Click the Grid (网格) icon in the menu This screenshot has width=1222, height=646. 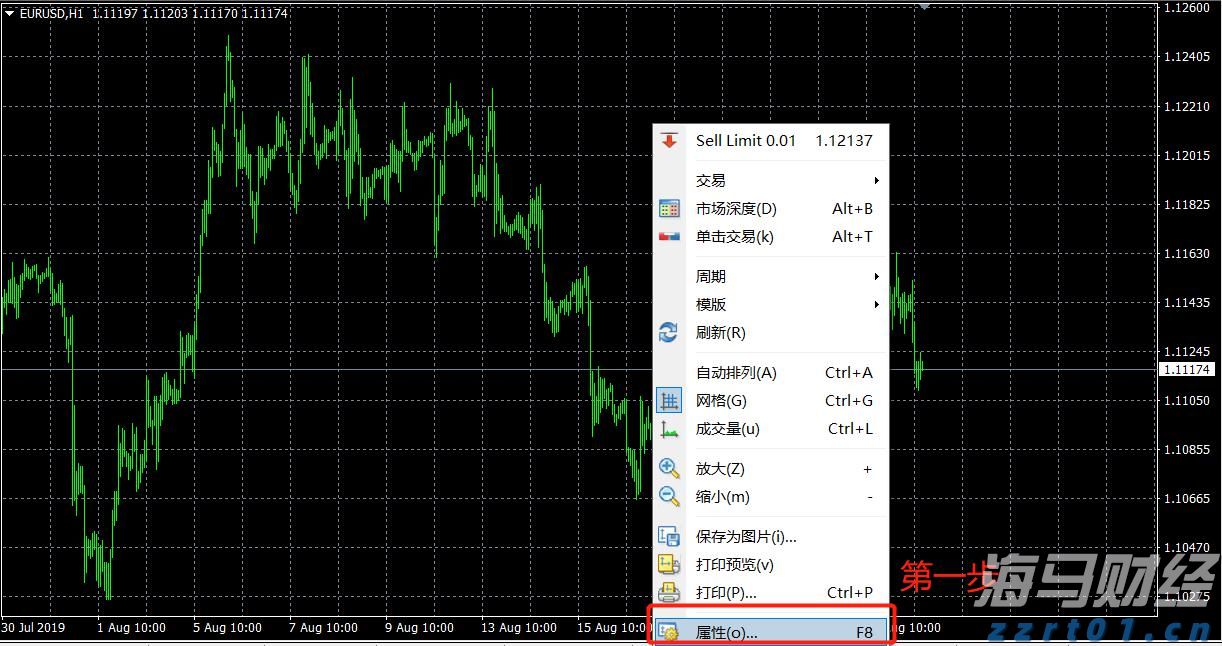click(x=669, y=400)
